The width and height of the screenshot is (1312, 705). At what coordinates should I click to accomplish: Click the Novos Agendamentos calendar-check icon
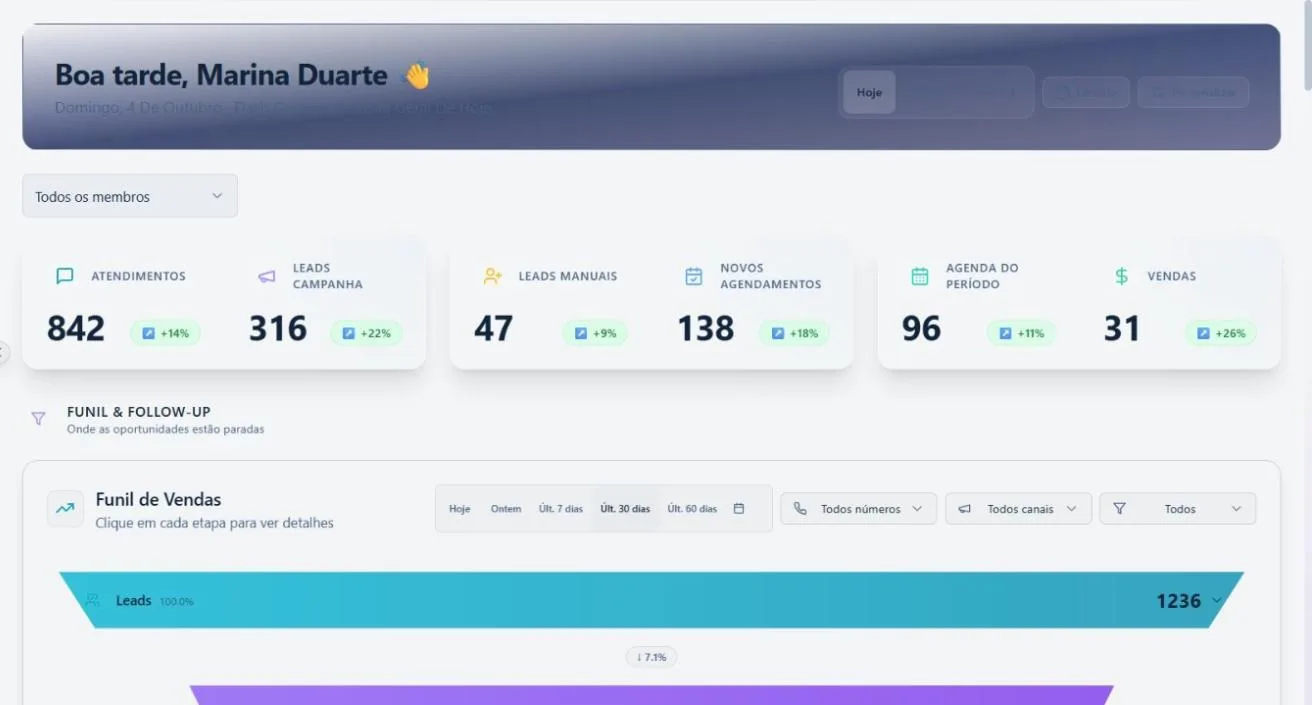(694, 276)
